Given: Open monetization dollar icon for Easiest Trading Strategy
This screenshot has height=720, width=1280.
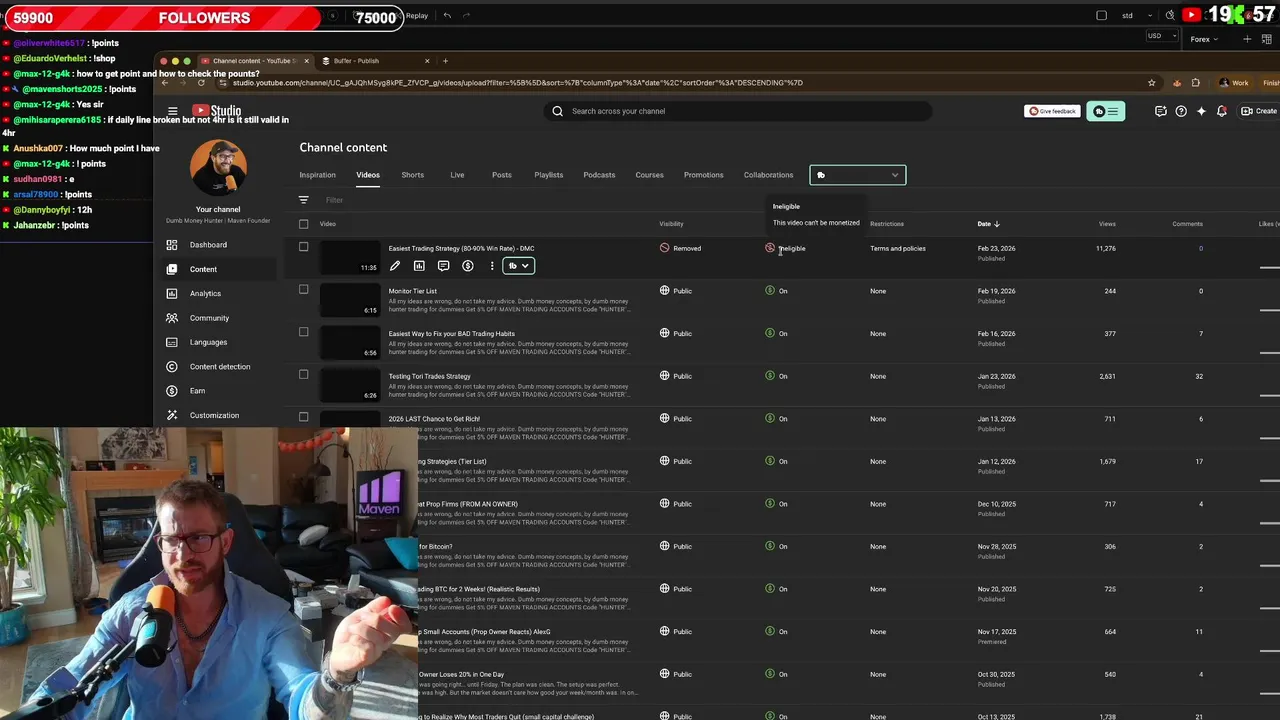Looking at the screenshot, I should coord(468,266).
